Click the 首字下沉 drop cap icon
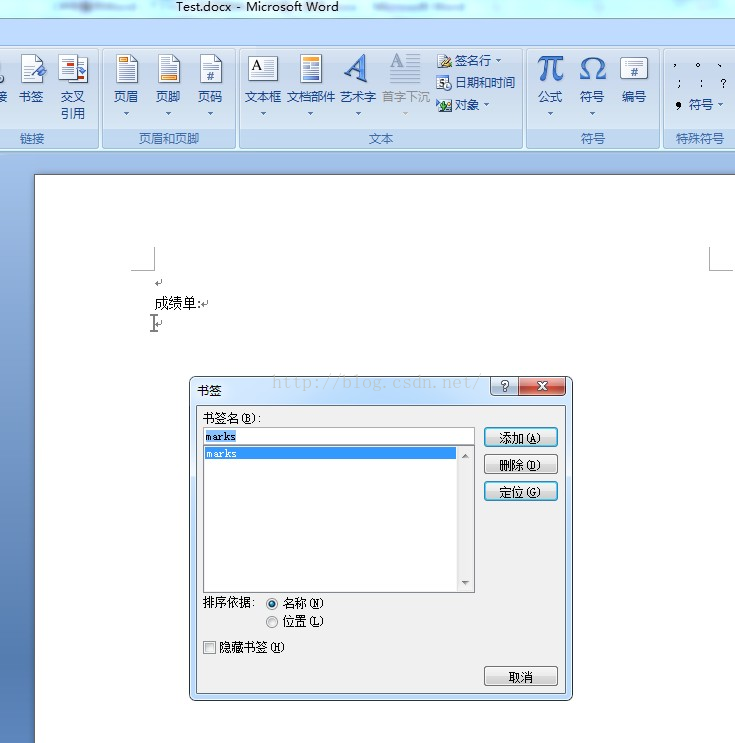 pos(406,79)
